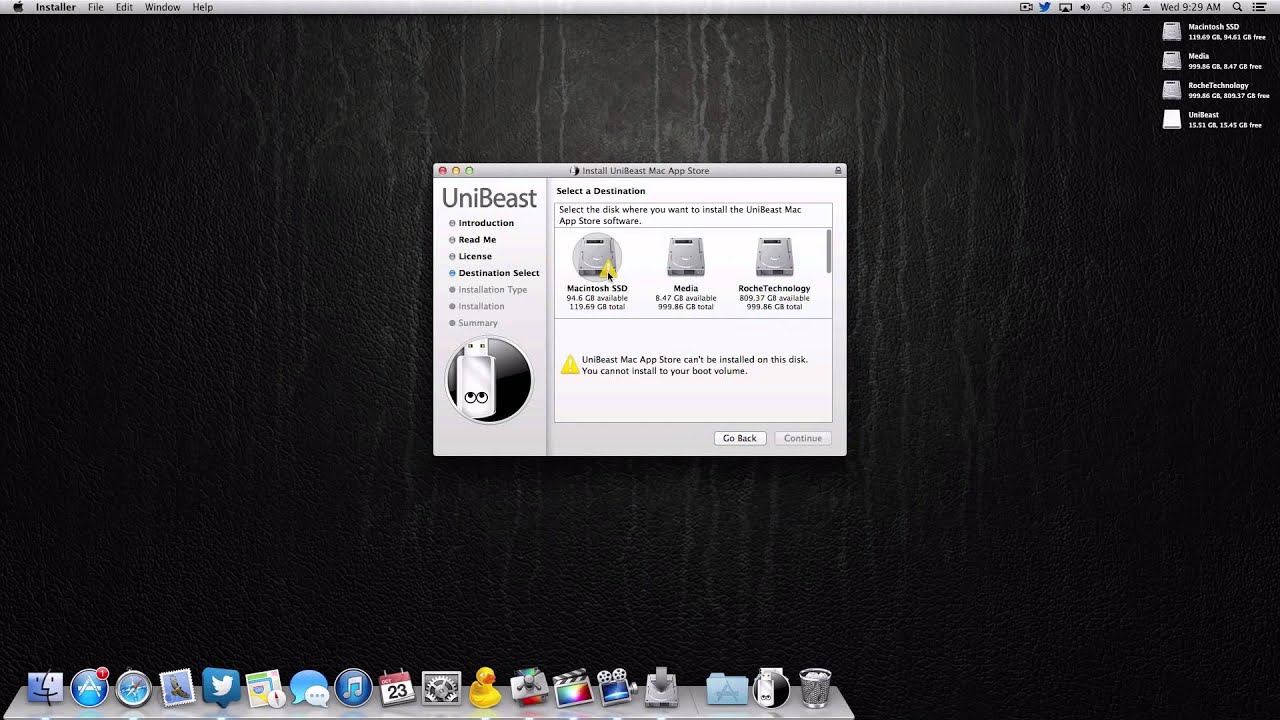Click the UniBeast USB drive logo
The height and width of the screenshot is (720, 1280).
tap(489, 379)
